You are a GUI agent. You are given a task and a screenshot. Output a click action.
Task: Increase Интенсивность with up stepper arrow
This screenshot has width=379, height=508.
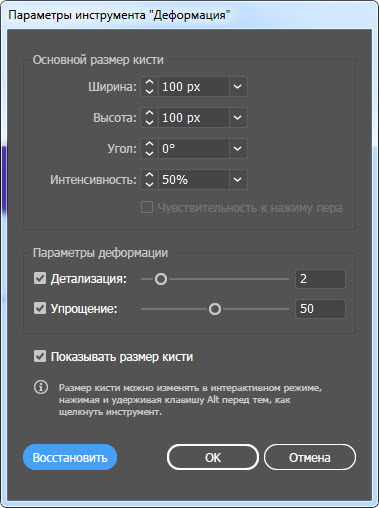pyautogui.click(x=150, y=175)
